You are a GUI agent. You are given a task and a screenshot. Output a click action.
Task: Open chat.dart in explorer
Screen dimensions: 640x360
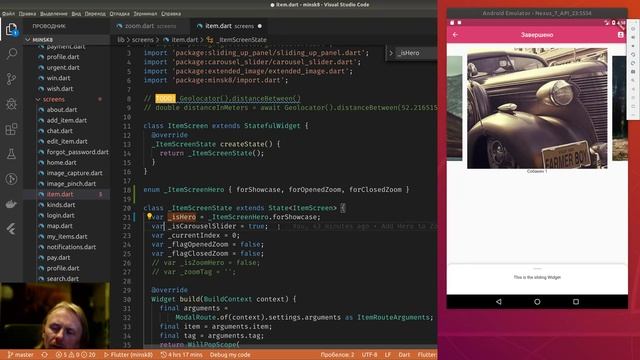60,131
